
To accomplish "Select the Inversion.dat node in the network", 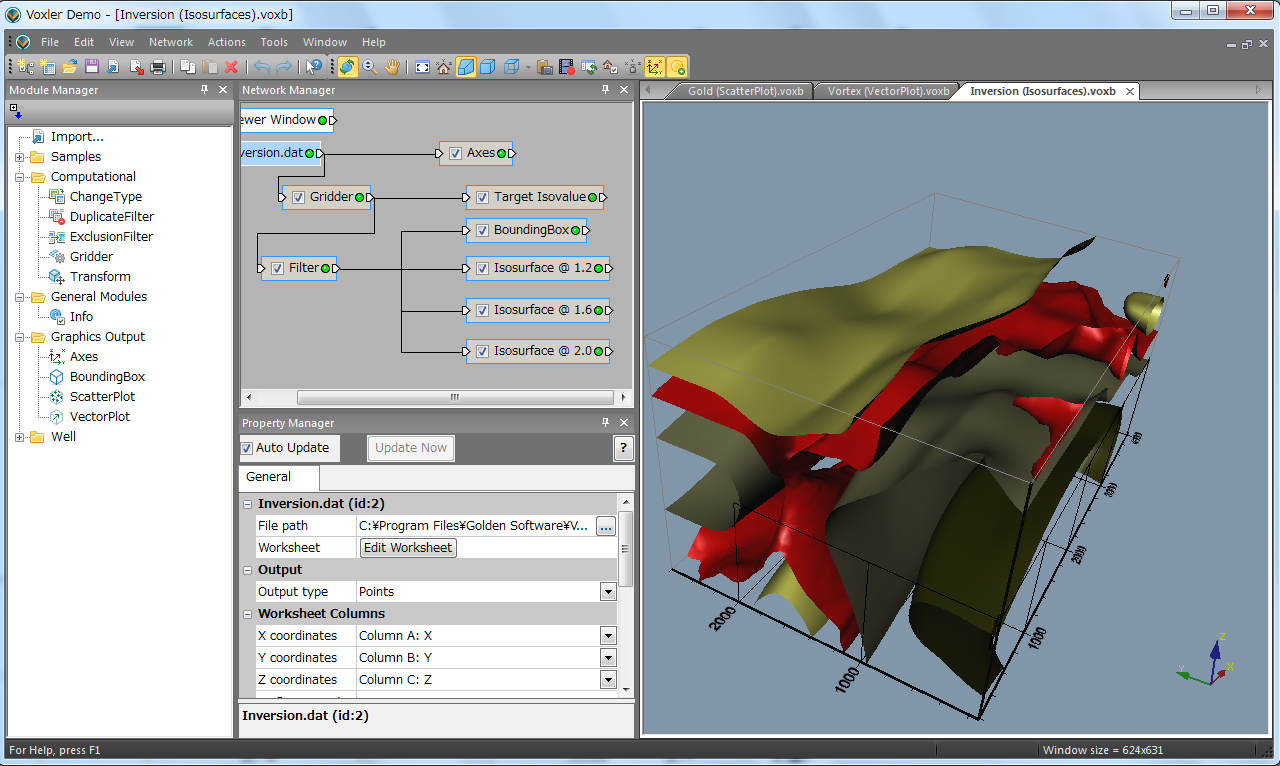I will 280,153.
